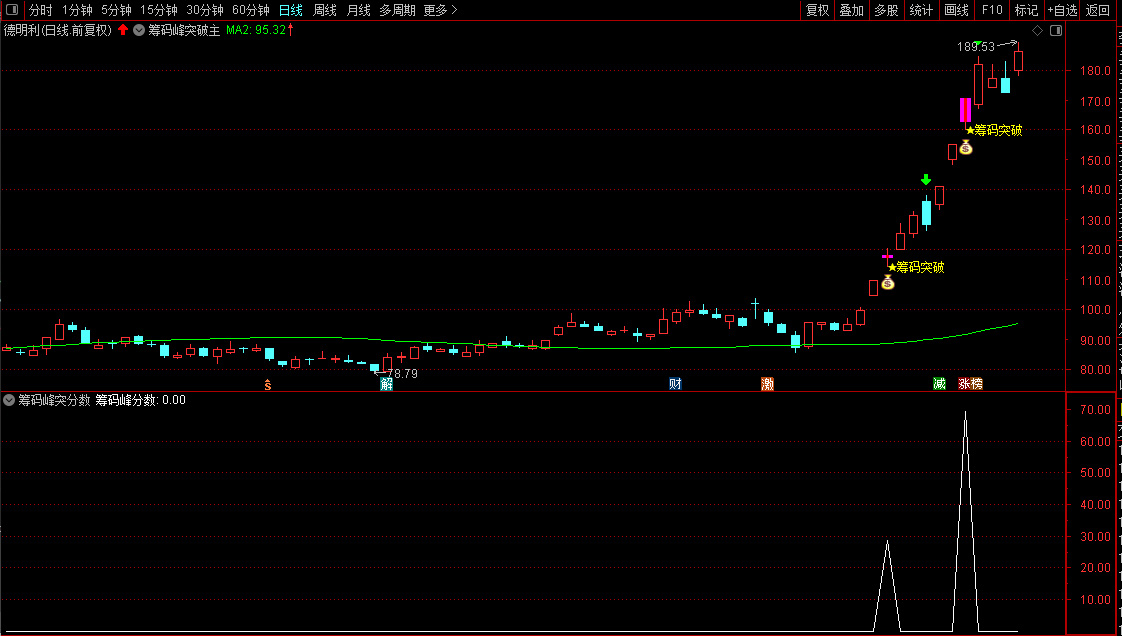The image size is (1122, 636).
Task: Click the 减 event marker
Action: pyautogui.click(x=939, y=384)
